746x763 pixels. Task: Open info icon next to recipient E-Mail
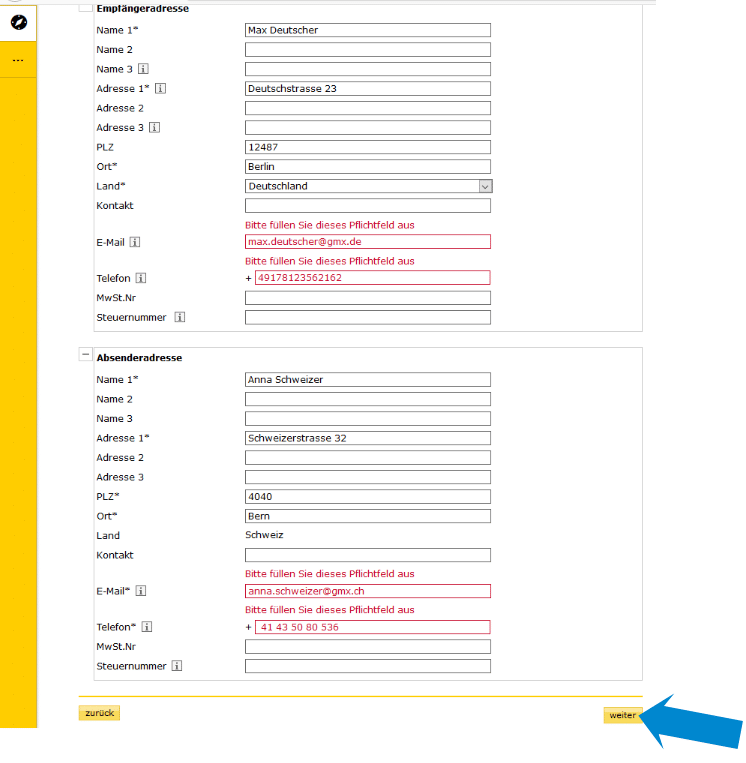(135, 242)
